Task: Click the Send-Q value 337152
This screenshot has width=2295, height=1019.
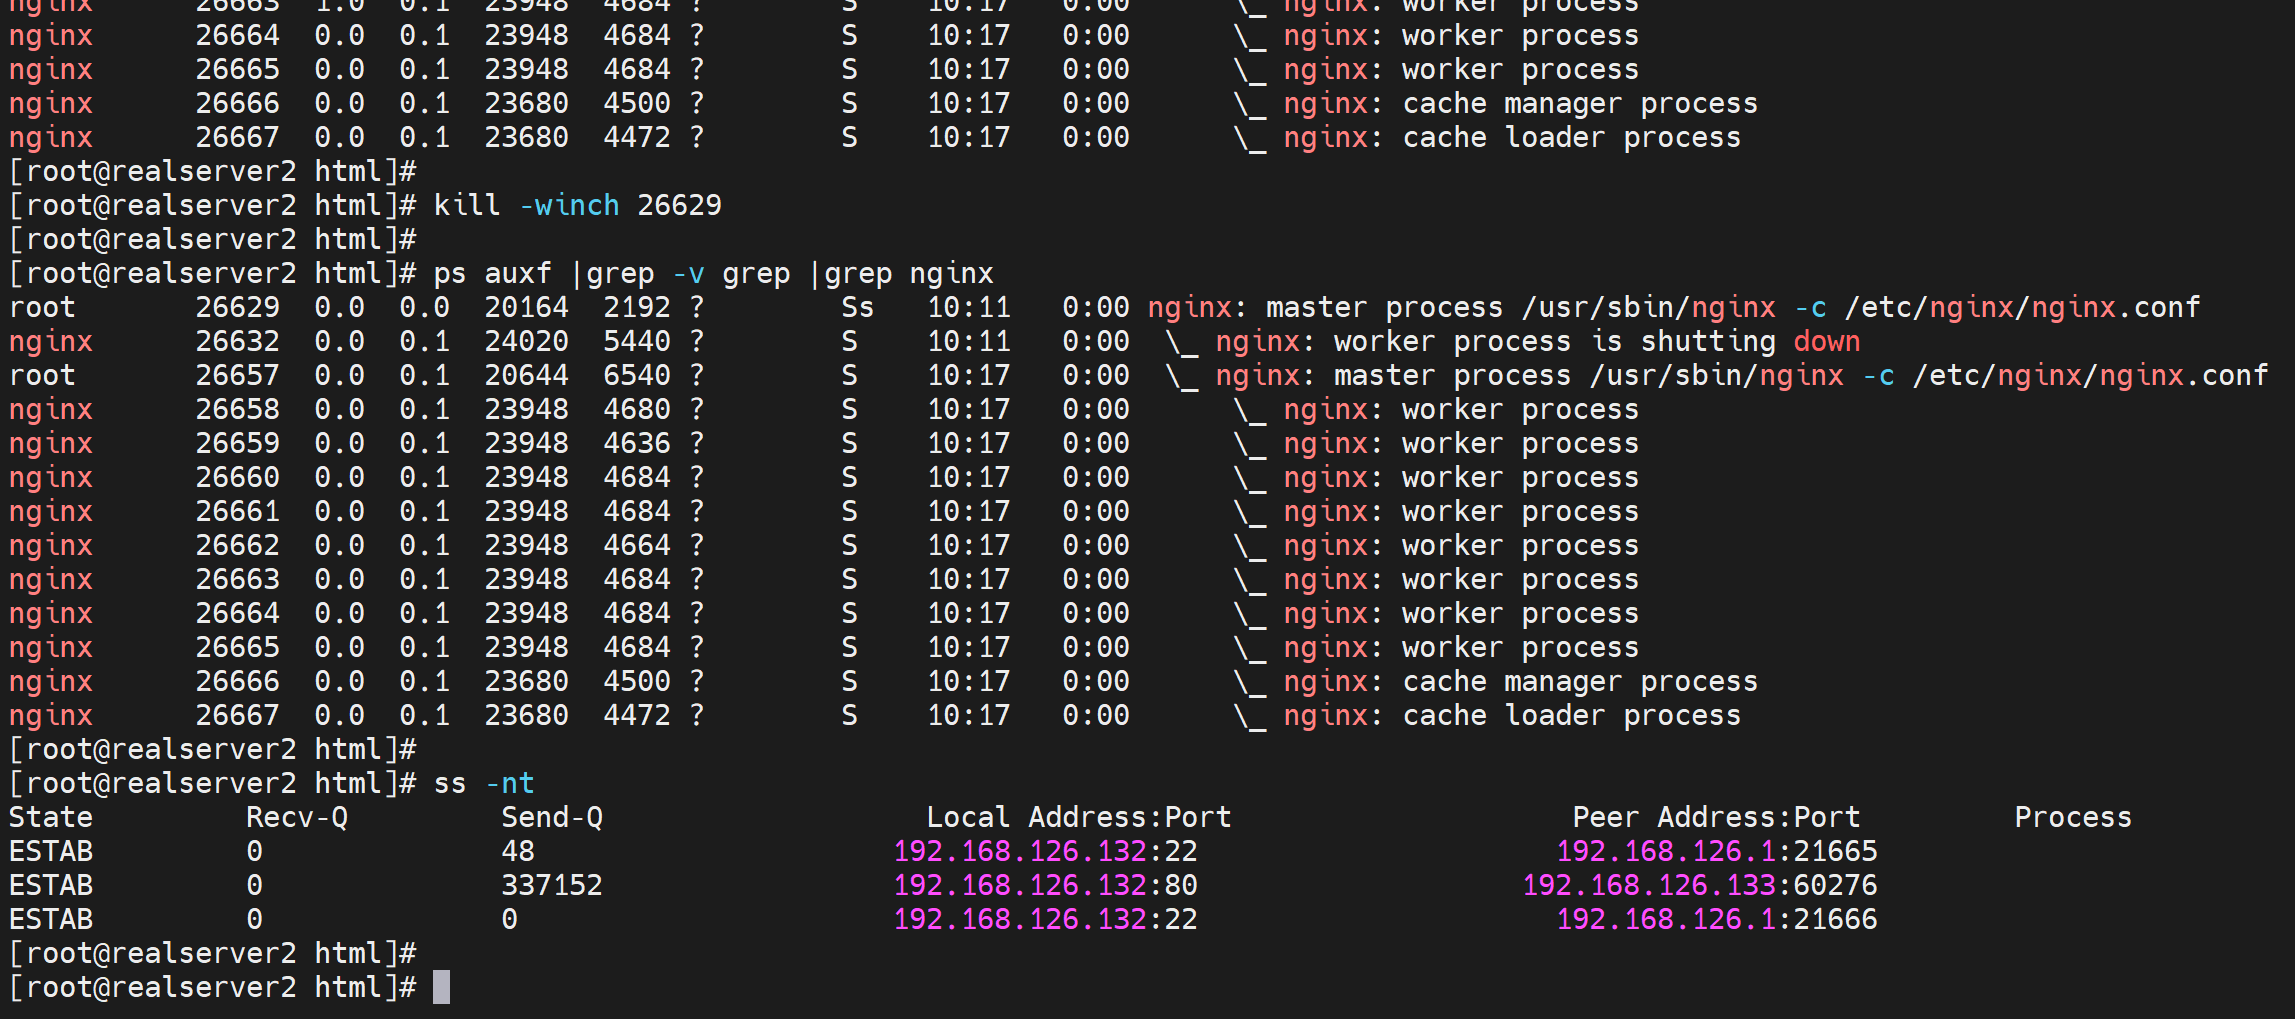Action: (552, 885)
